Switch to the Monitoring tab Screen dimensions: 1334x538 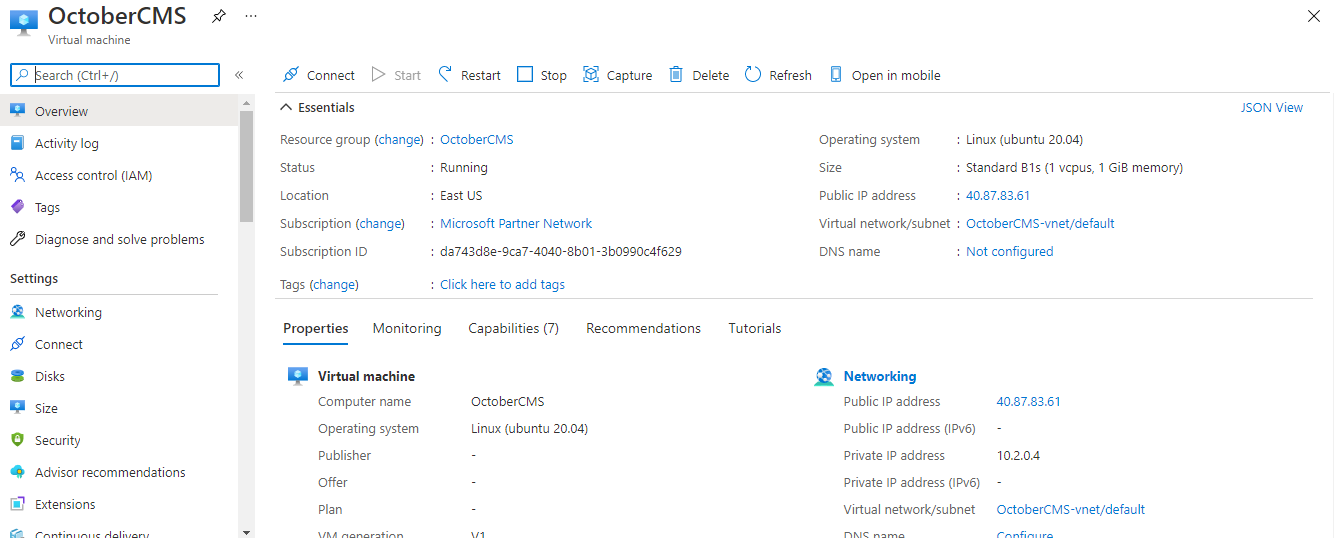click(406, 328)
